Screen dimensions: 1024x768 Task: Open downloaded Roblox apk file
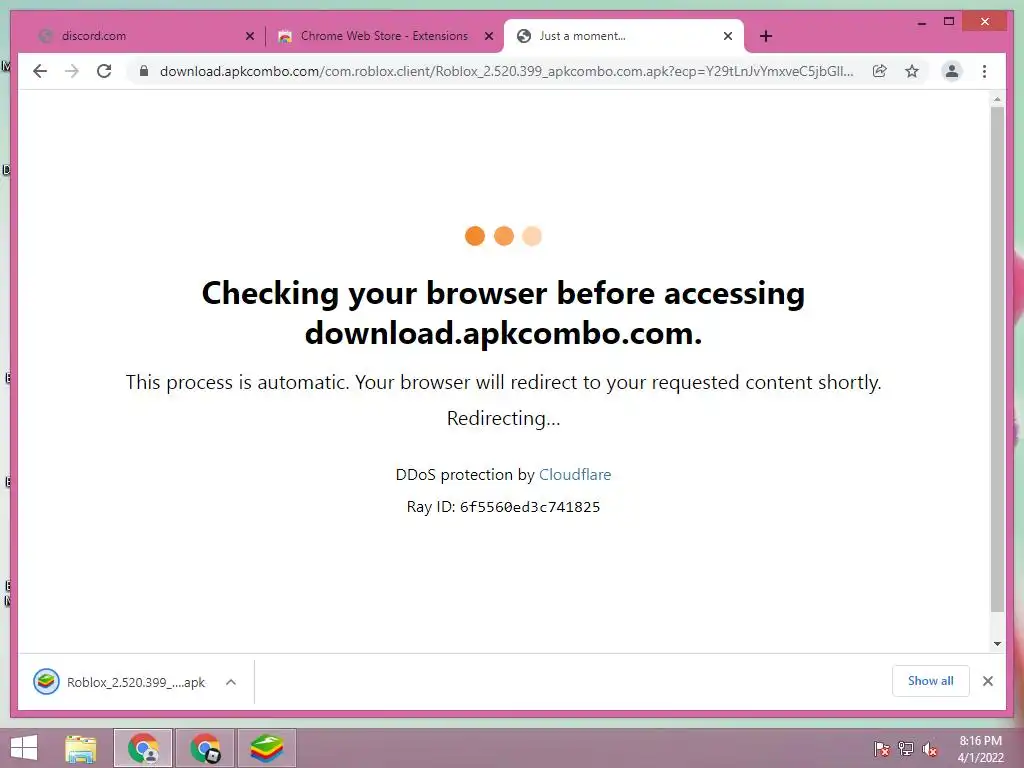[x=120, y=682]
